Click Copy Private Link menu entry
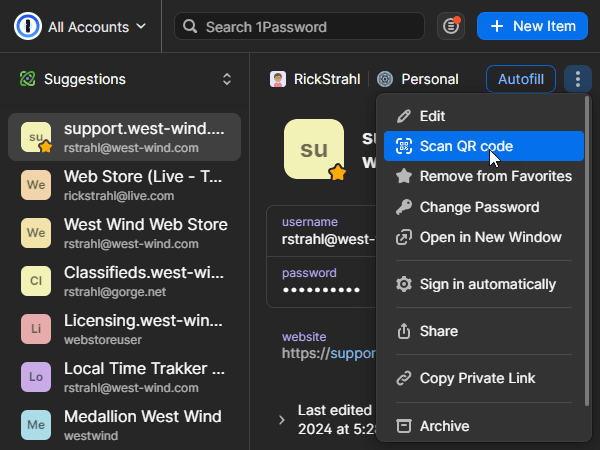600x450 pixels. [477, 378]
